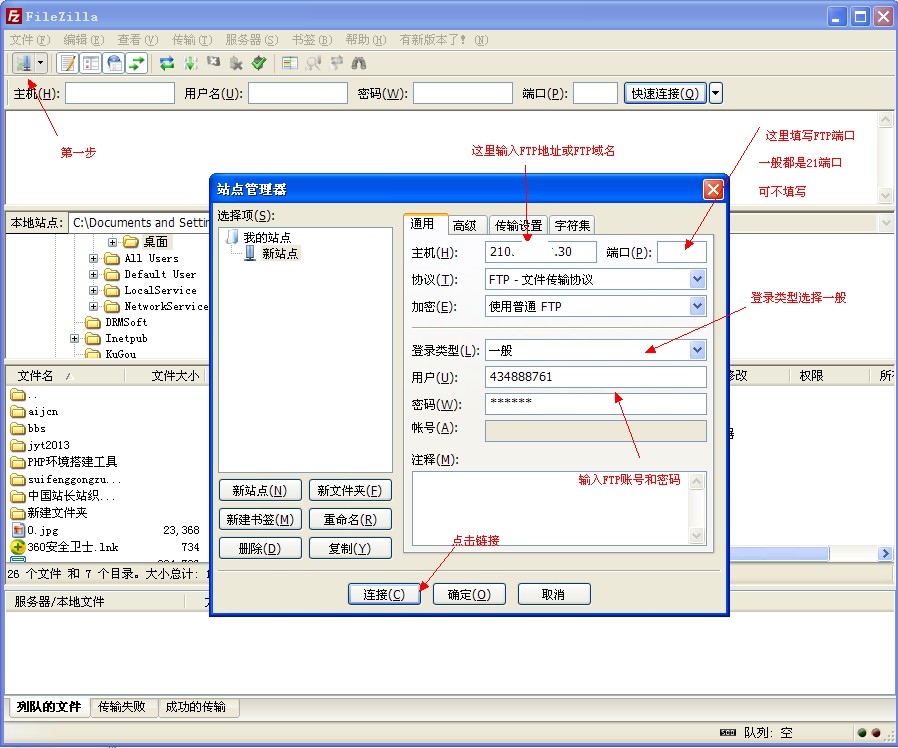This screenshot has height=748, width=898.
Task: Open the 编辑(E) menu
Action: click(x=84, y=40)
